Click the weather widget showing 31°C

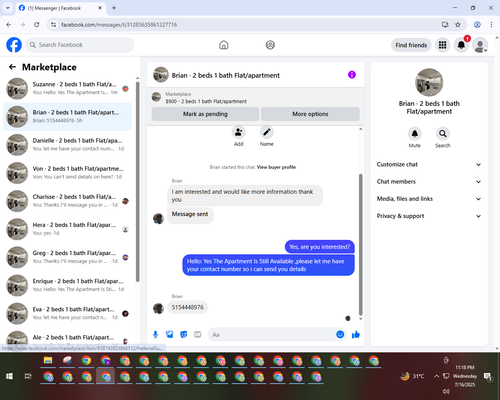(x=412, y=376)
